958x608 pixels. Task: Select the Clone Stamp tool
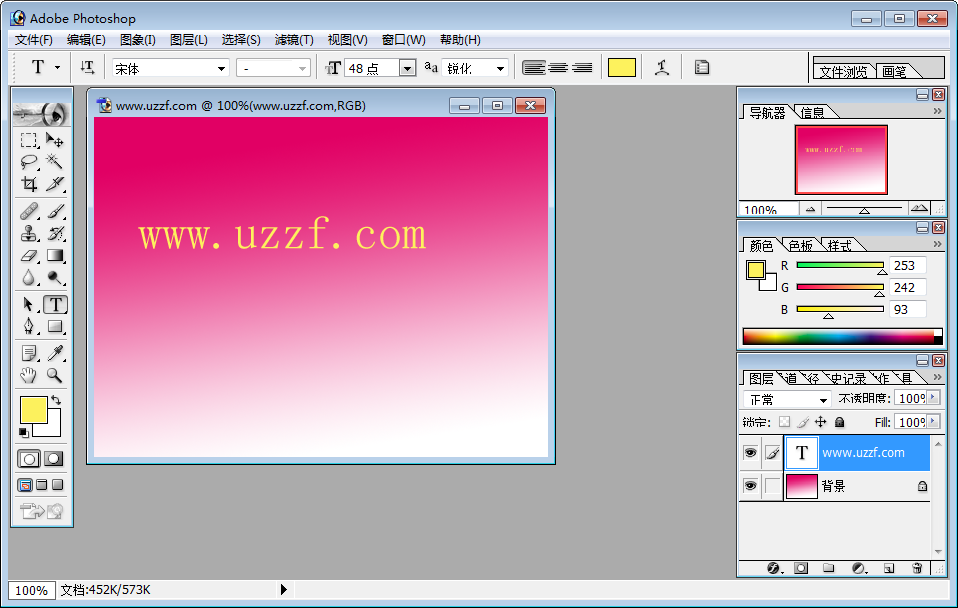coord(29,233)
